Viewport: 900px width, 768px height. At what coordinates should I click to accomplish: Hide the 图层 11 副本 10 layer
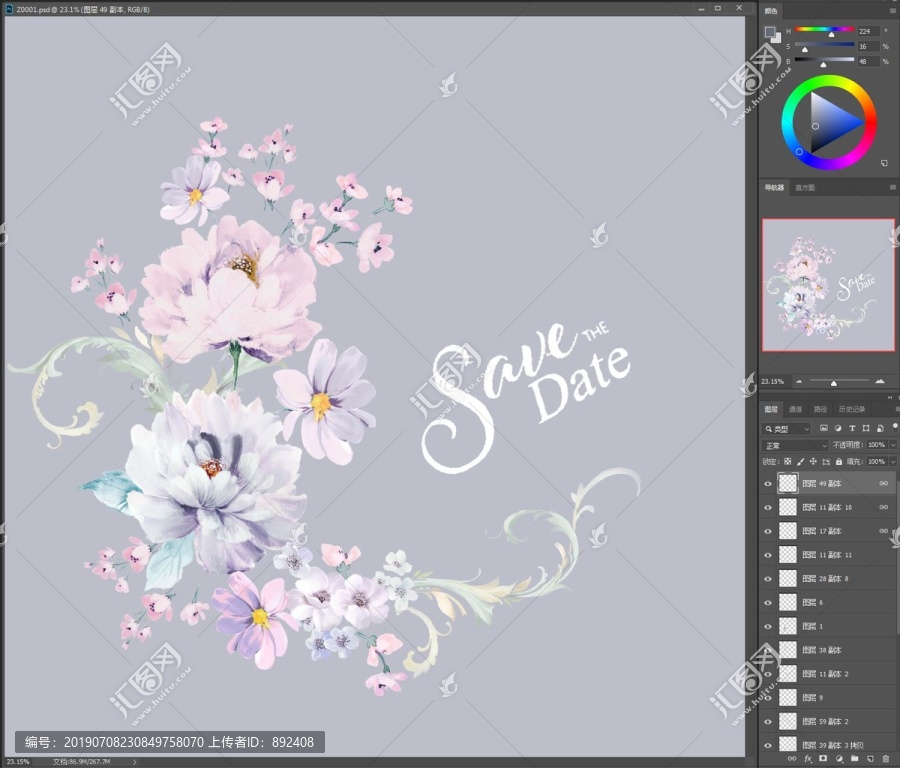(x=768, y=507)
